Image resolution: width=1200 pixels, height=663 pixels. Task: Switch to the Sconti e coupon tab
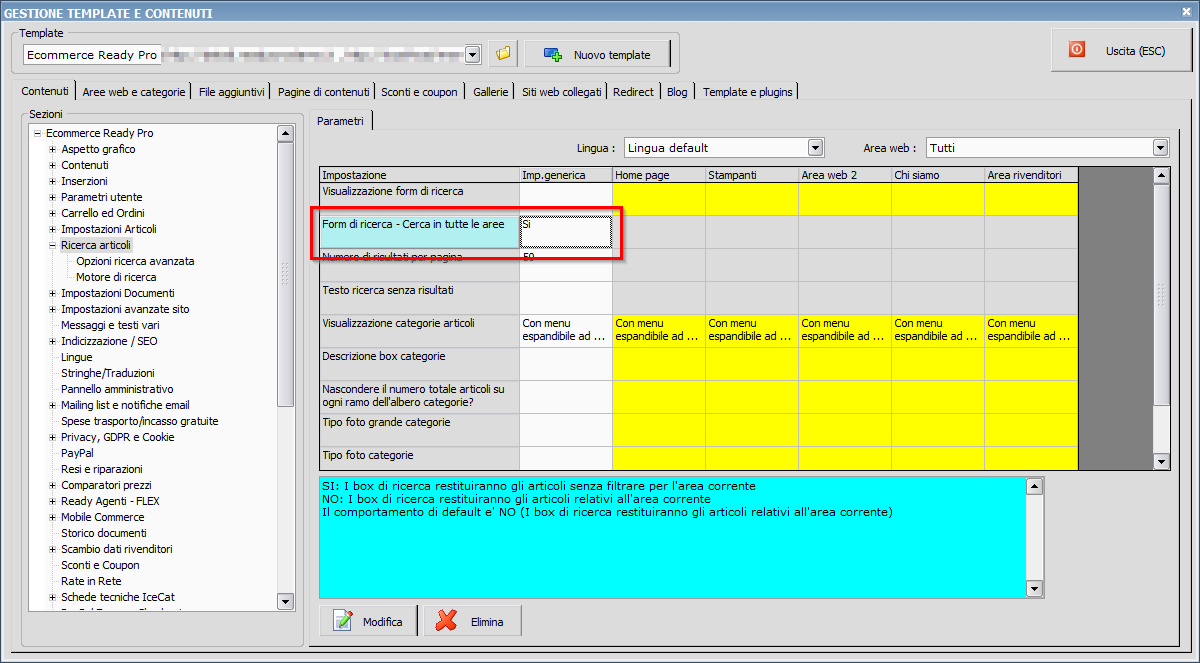419,92
